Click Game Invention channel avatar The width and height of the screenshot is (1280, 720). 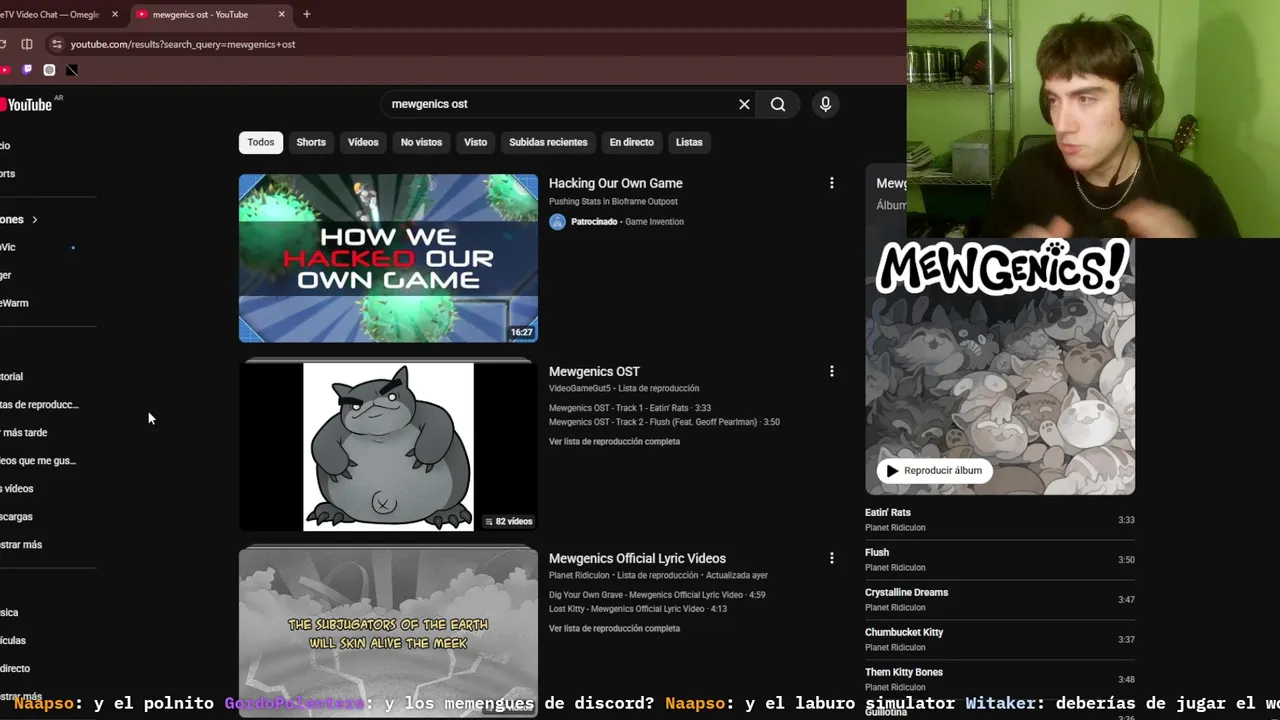tap(557, 222)
